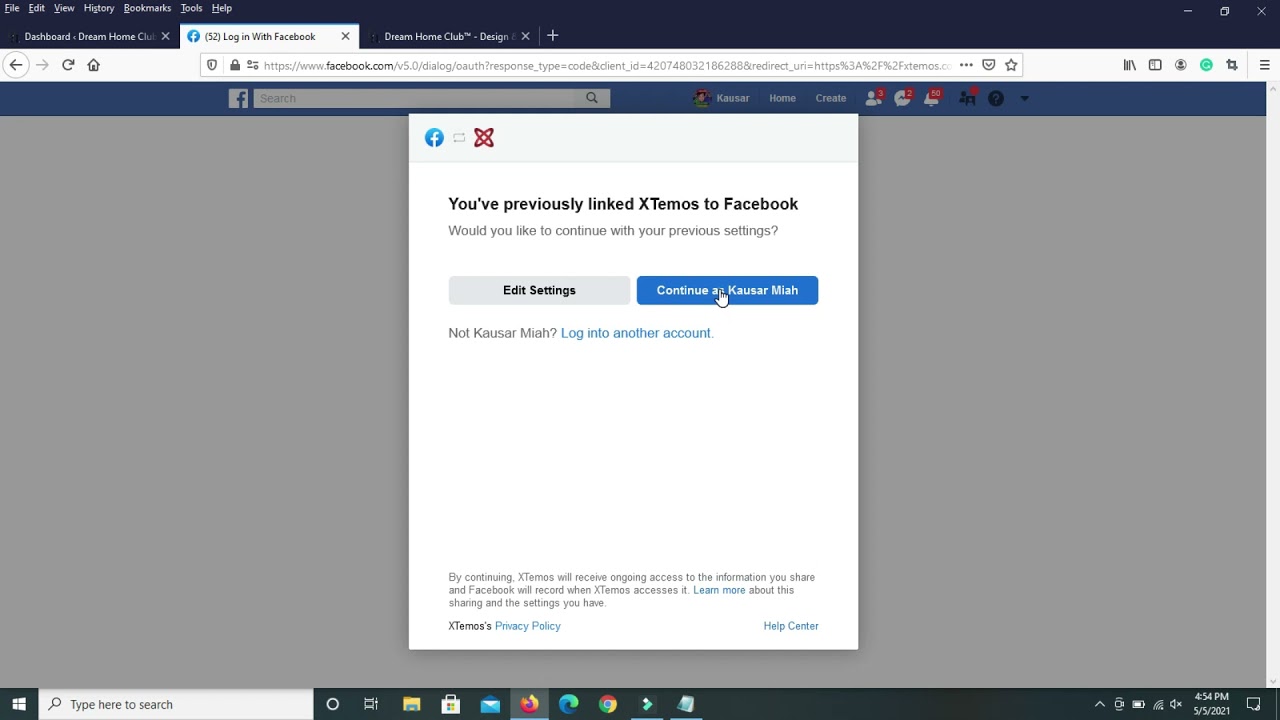Open page actions three-dot menu

pyautogui.click(x=966, y=65)
